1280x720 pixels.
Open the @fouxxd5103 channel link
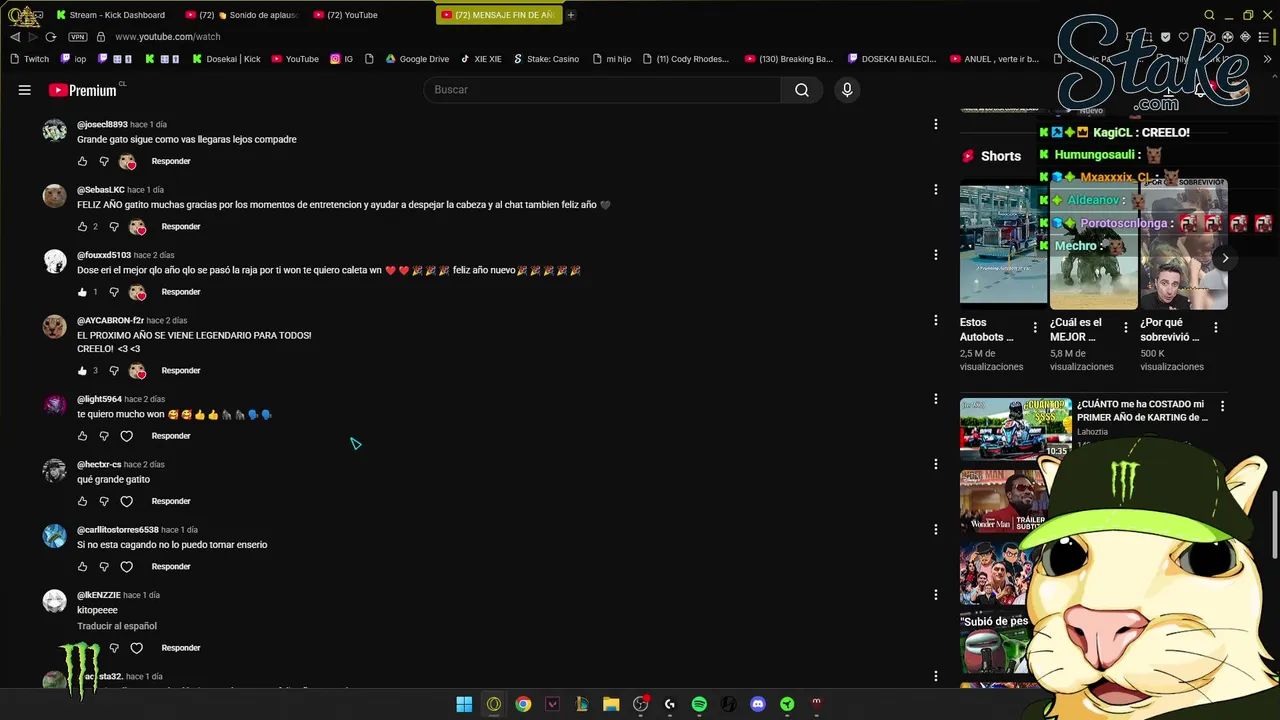tap(104, 255)
